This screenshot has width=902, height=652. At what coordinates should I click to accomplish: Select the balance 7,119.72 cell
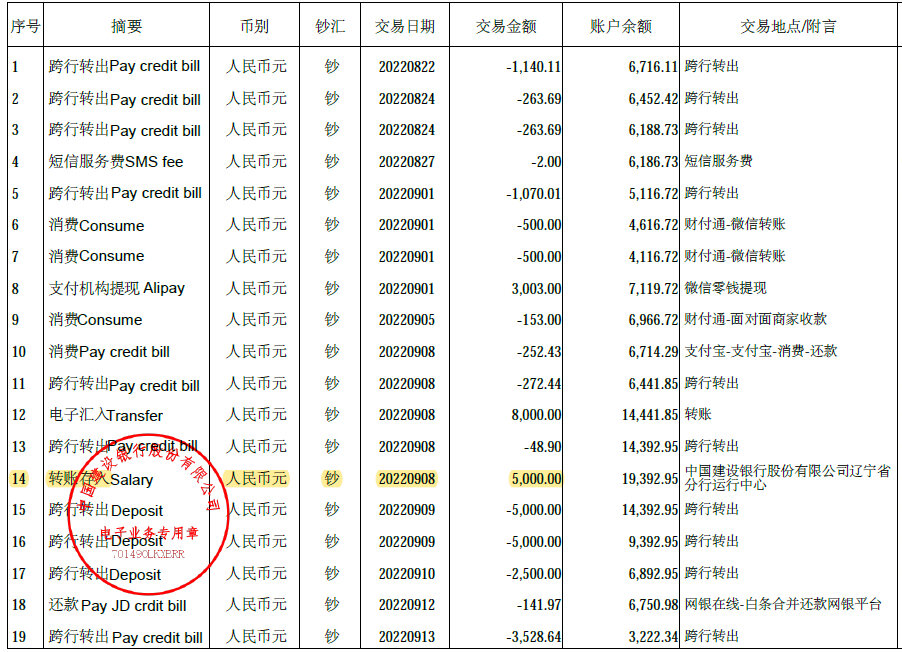[653, 288]
